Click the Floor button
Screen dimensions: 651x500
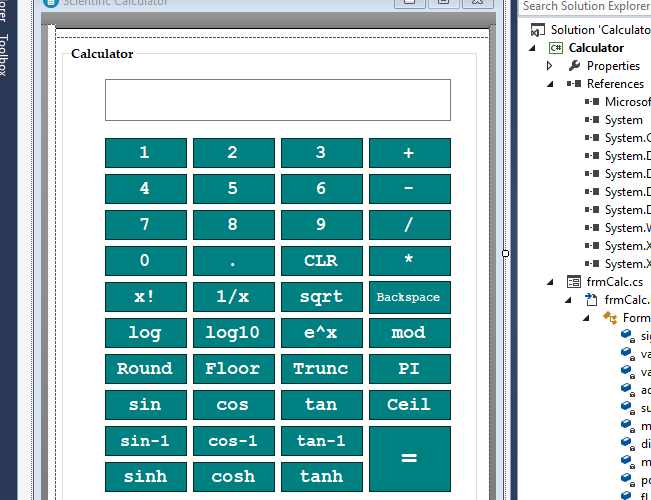click(x=234, y=369)
